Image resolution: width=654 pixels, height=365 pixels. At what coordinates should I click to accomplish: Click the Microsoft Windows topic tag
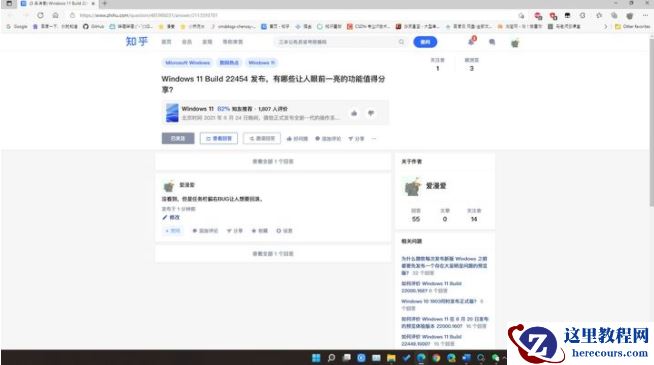(187, 63)
